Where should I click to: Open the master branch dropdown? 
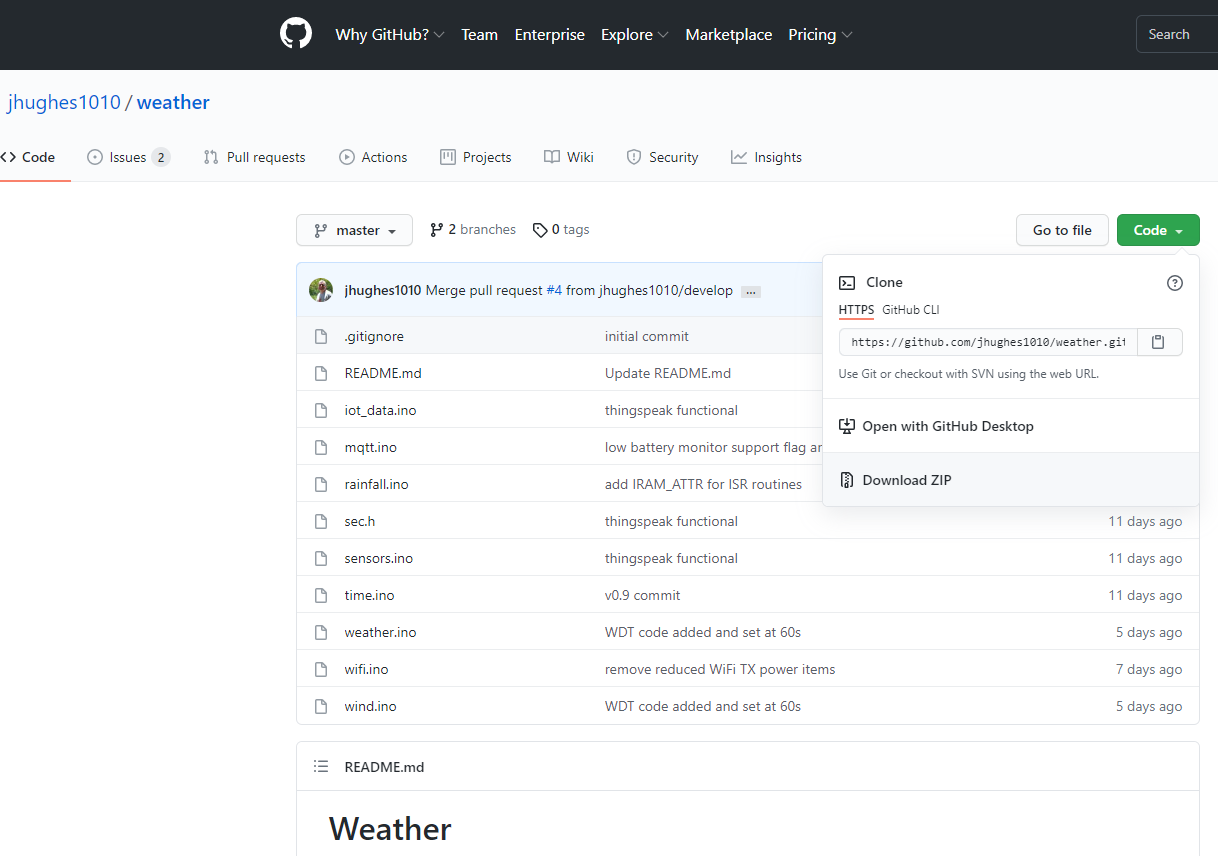354,230
